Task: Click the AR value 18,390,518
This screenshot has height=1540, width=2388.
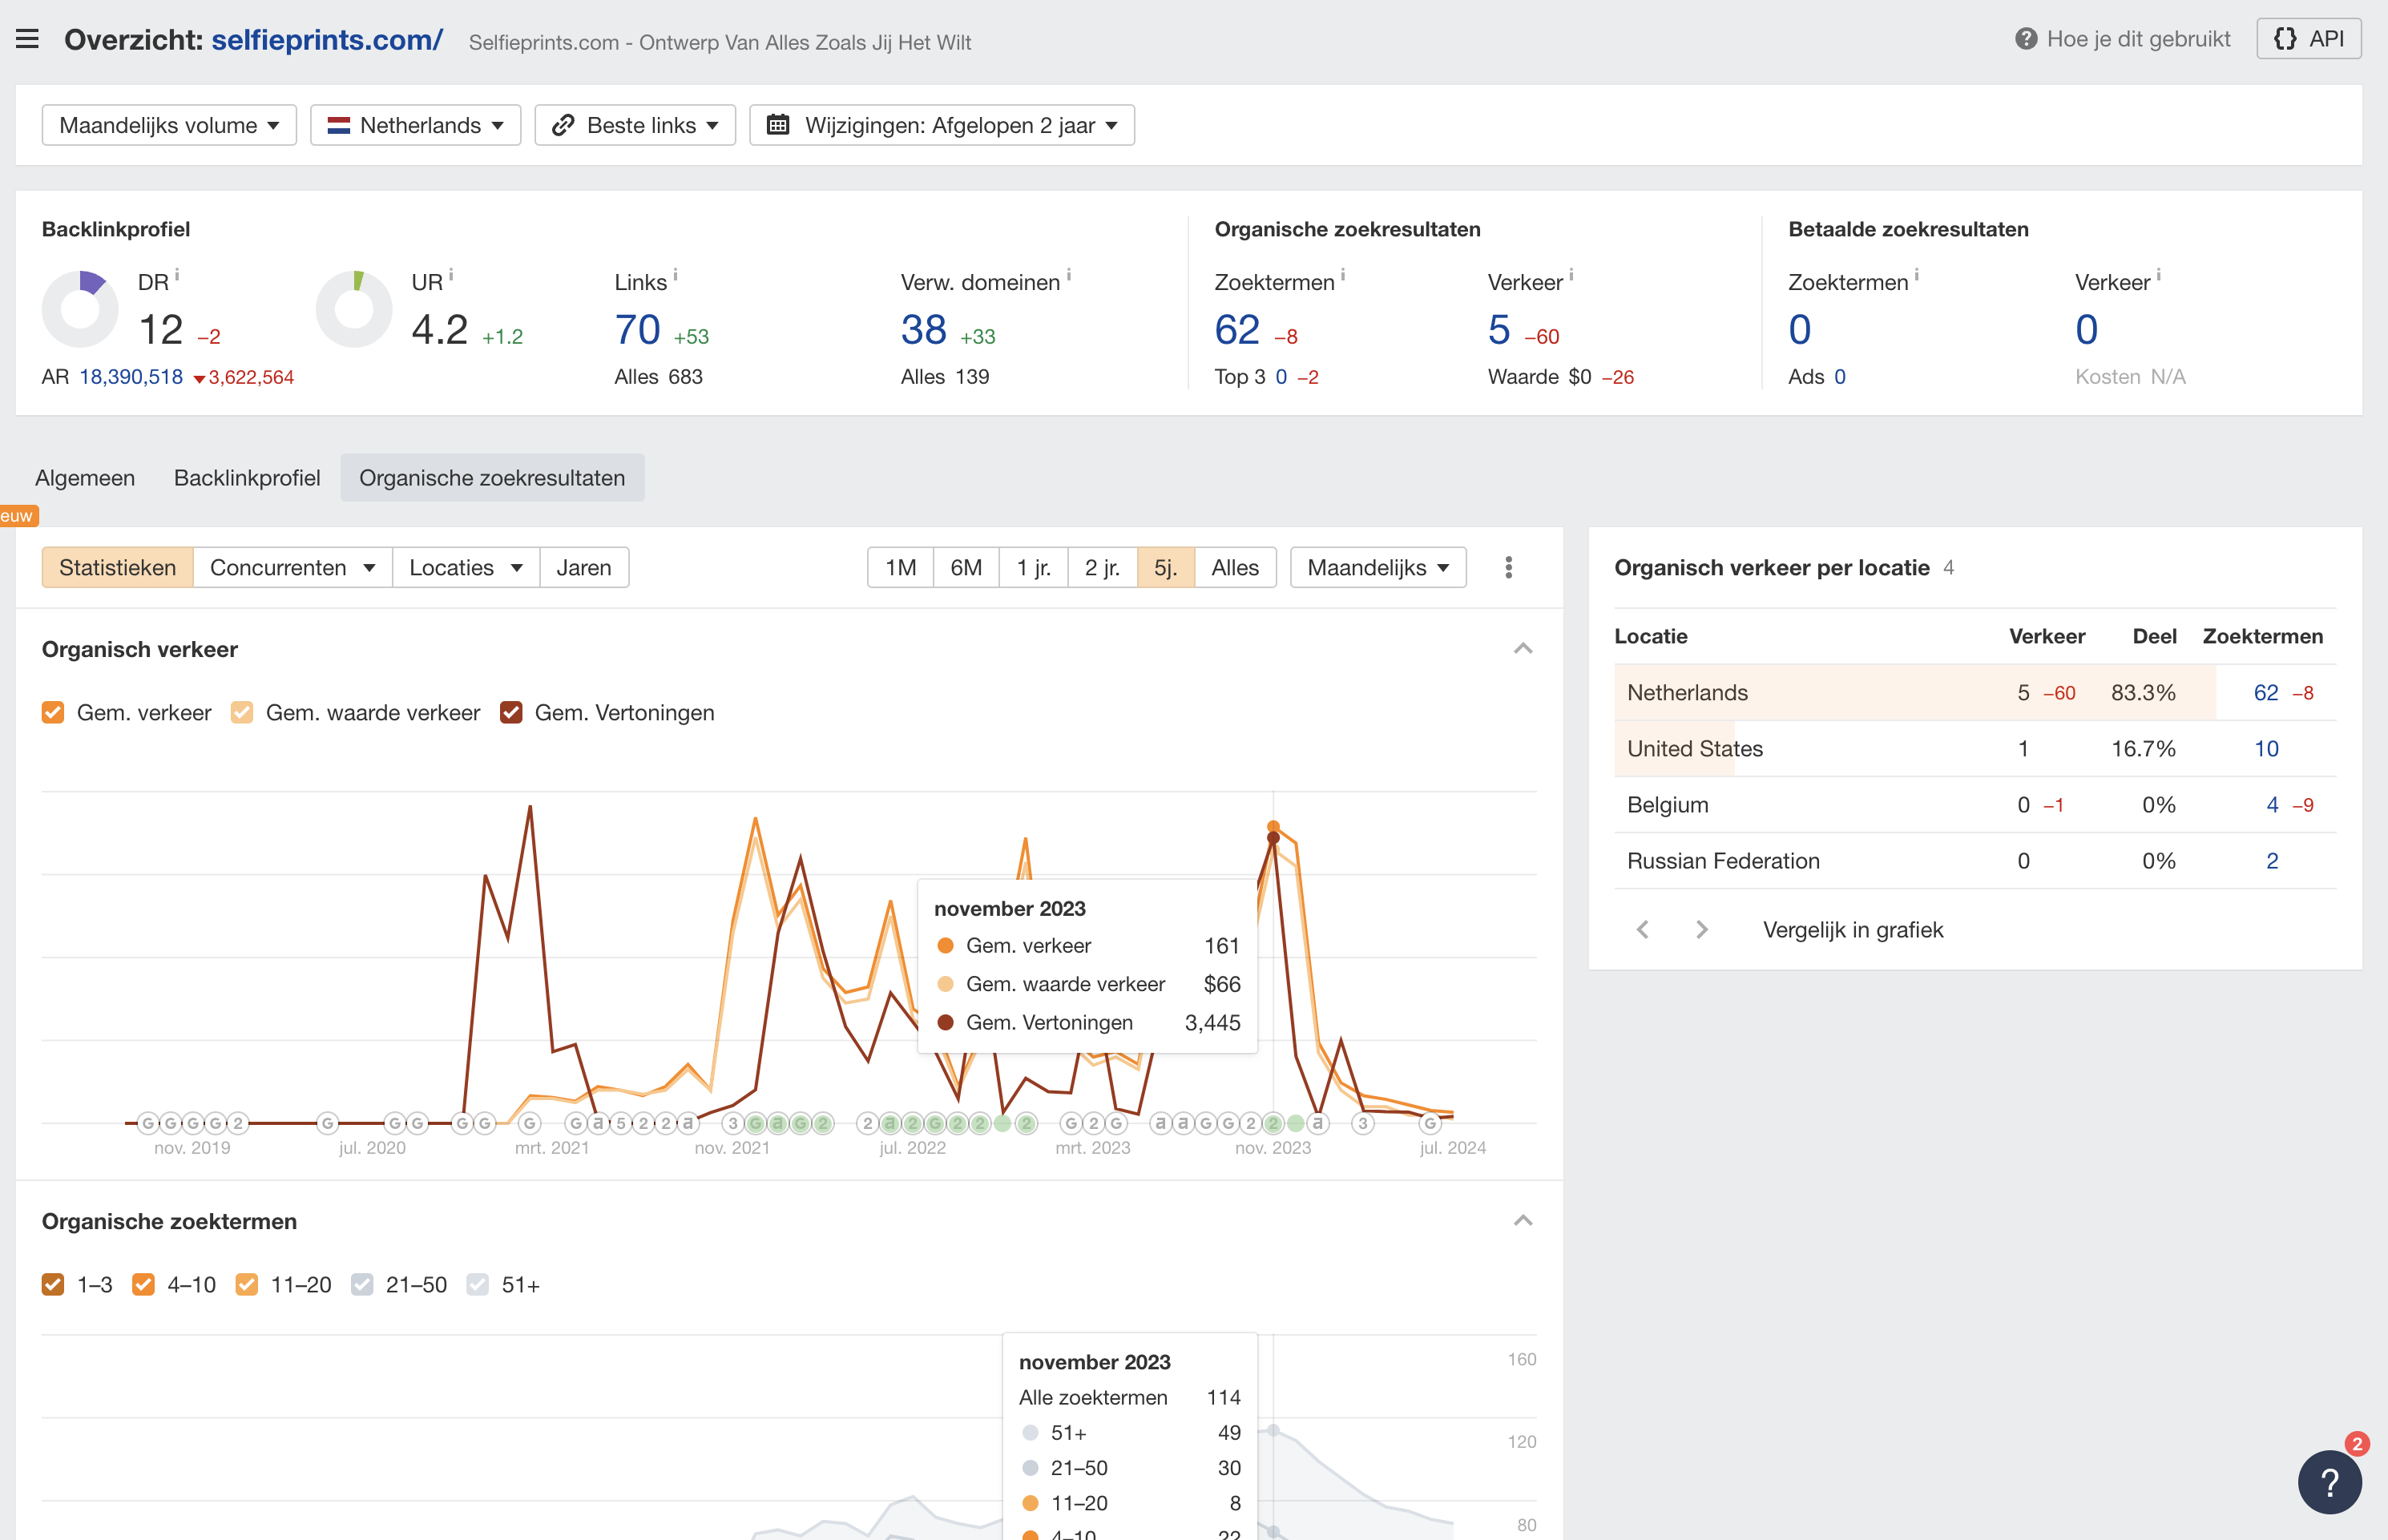Action: coord(131,377)
